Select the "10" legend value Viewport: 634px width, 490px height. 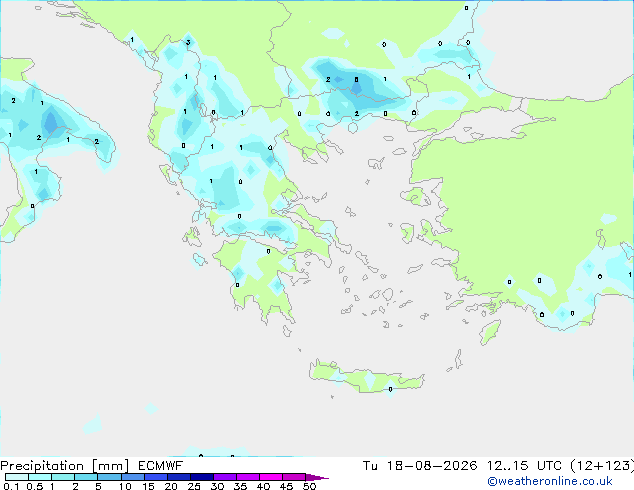click(125, 486)
